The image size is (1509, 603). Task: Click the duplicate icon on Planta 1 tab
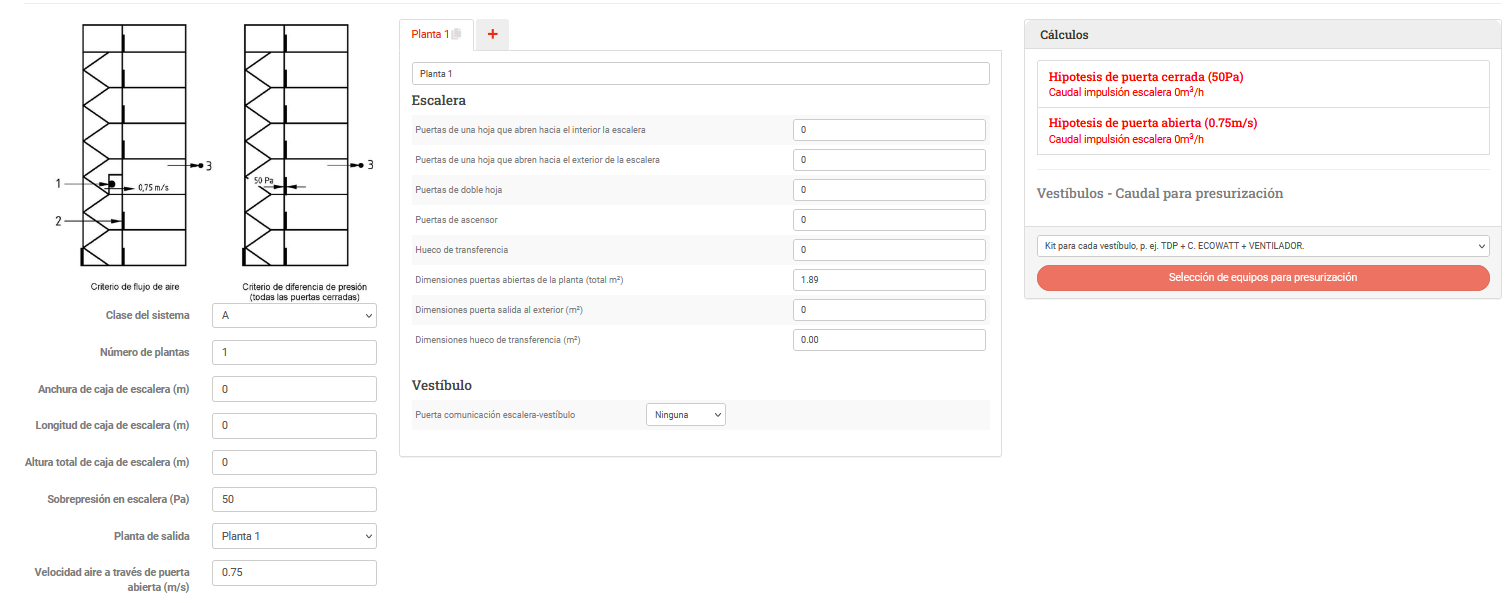coord(457,34)
